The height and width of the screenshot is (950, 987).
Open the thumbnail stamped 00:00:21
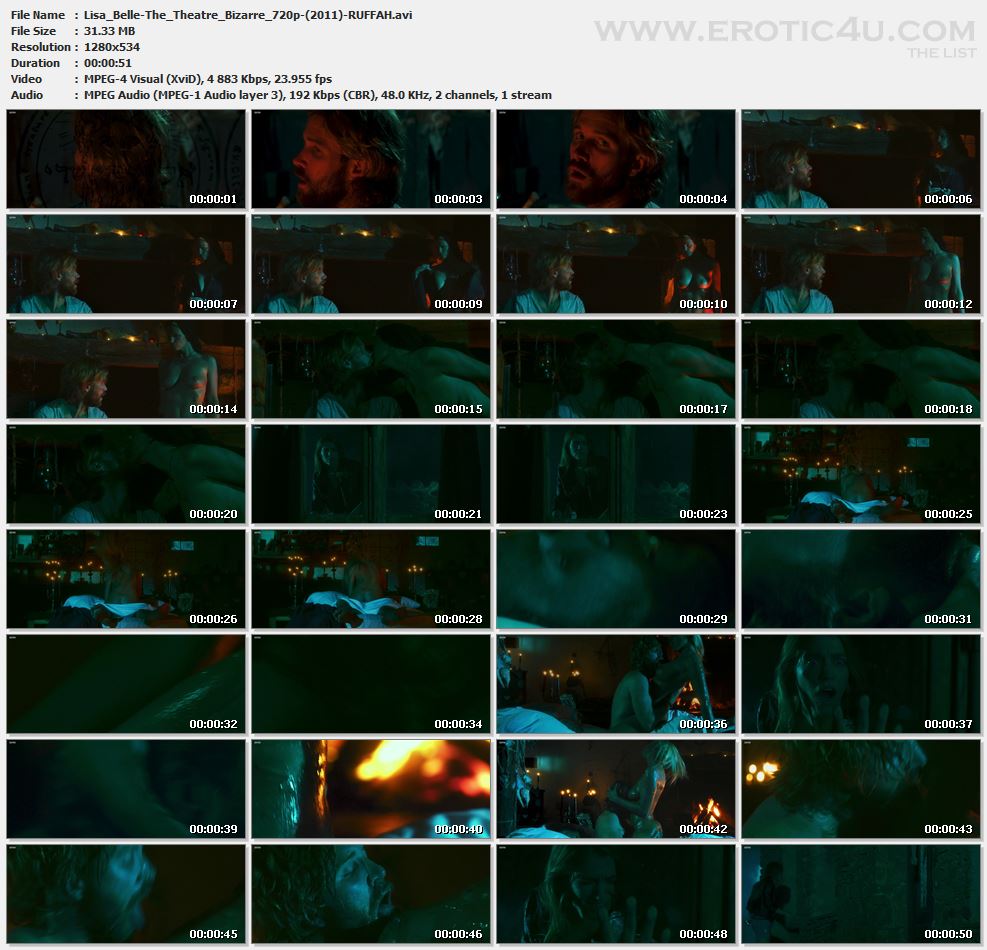coord(371,474)
